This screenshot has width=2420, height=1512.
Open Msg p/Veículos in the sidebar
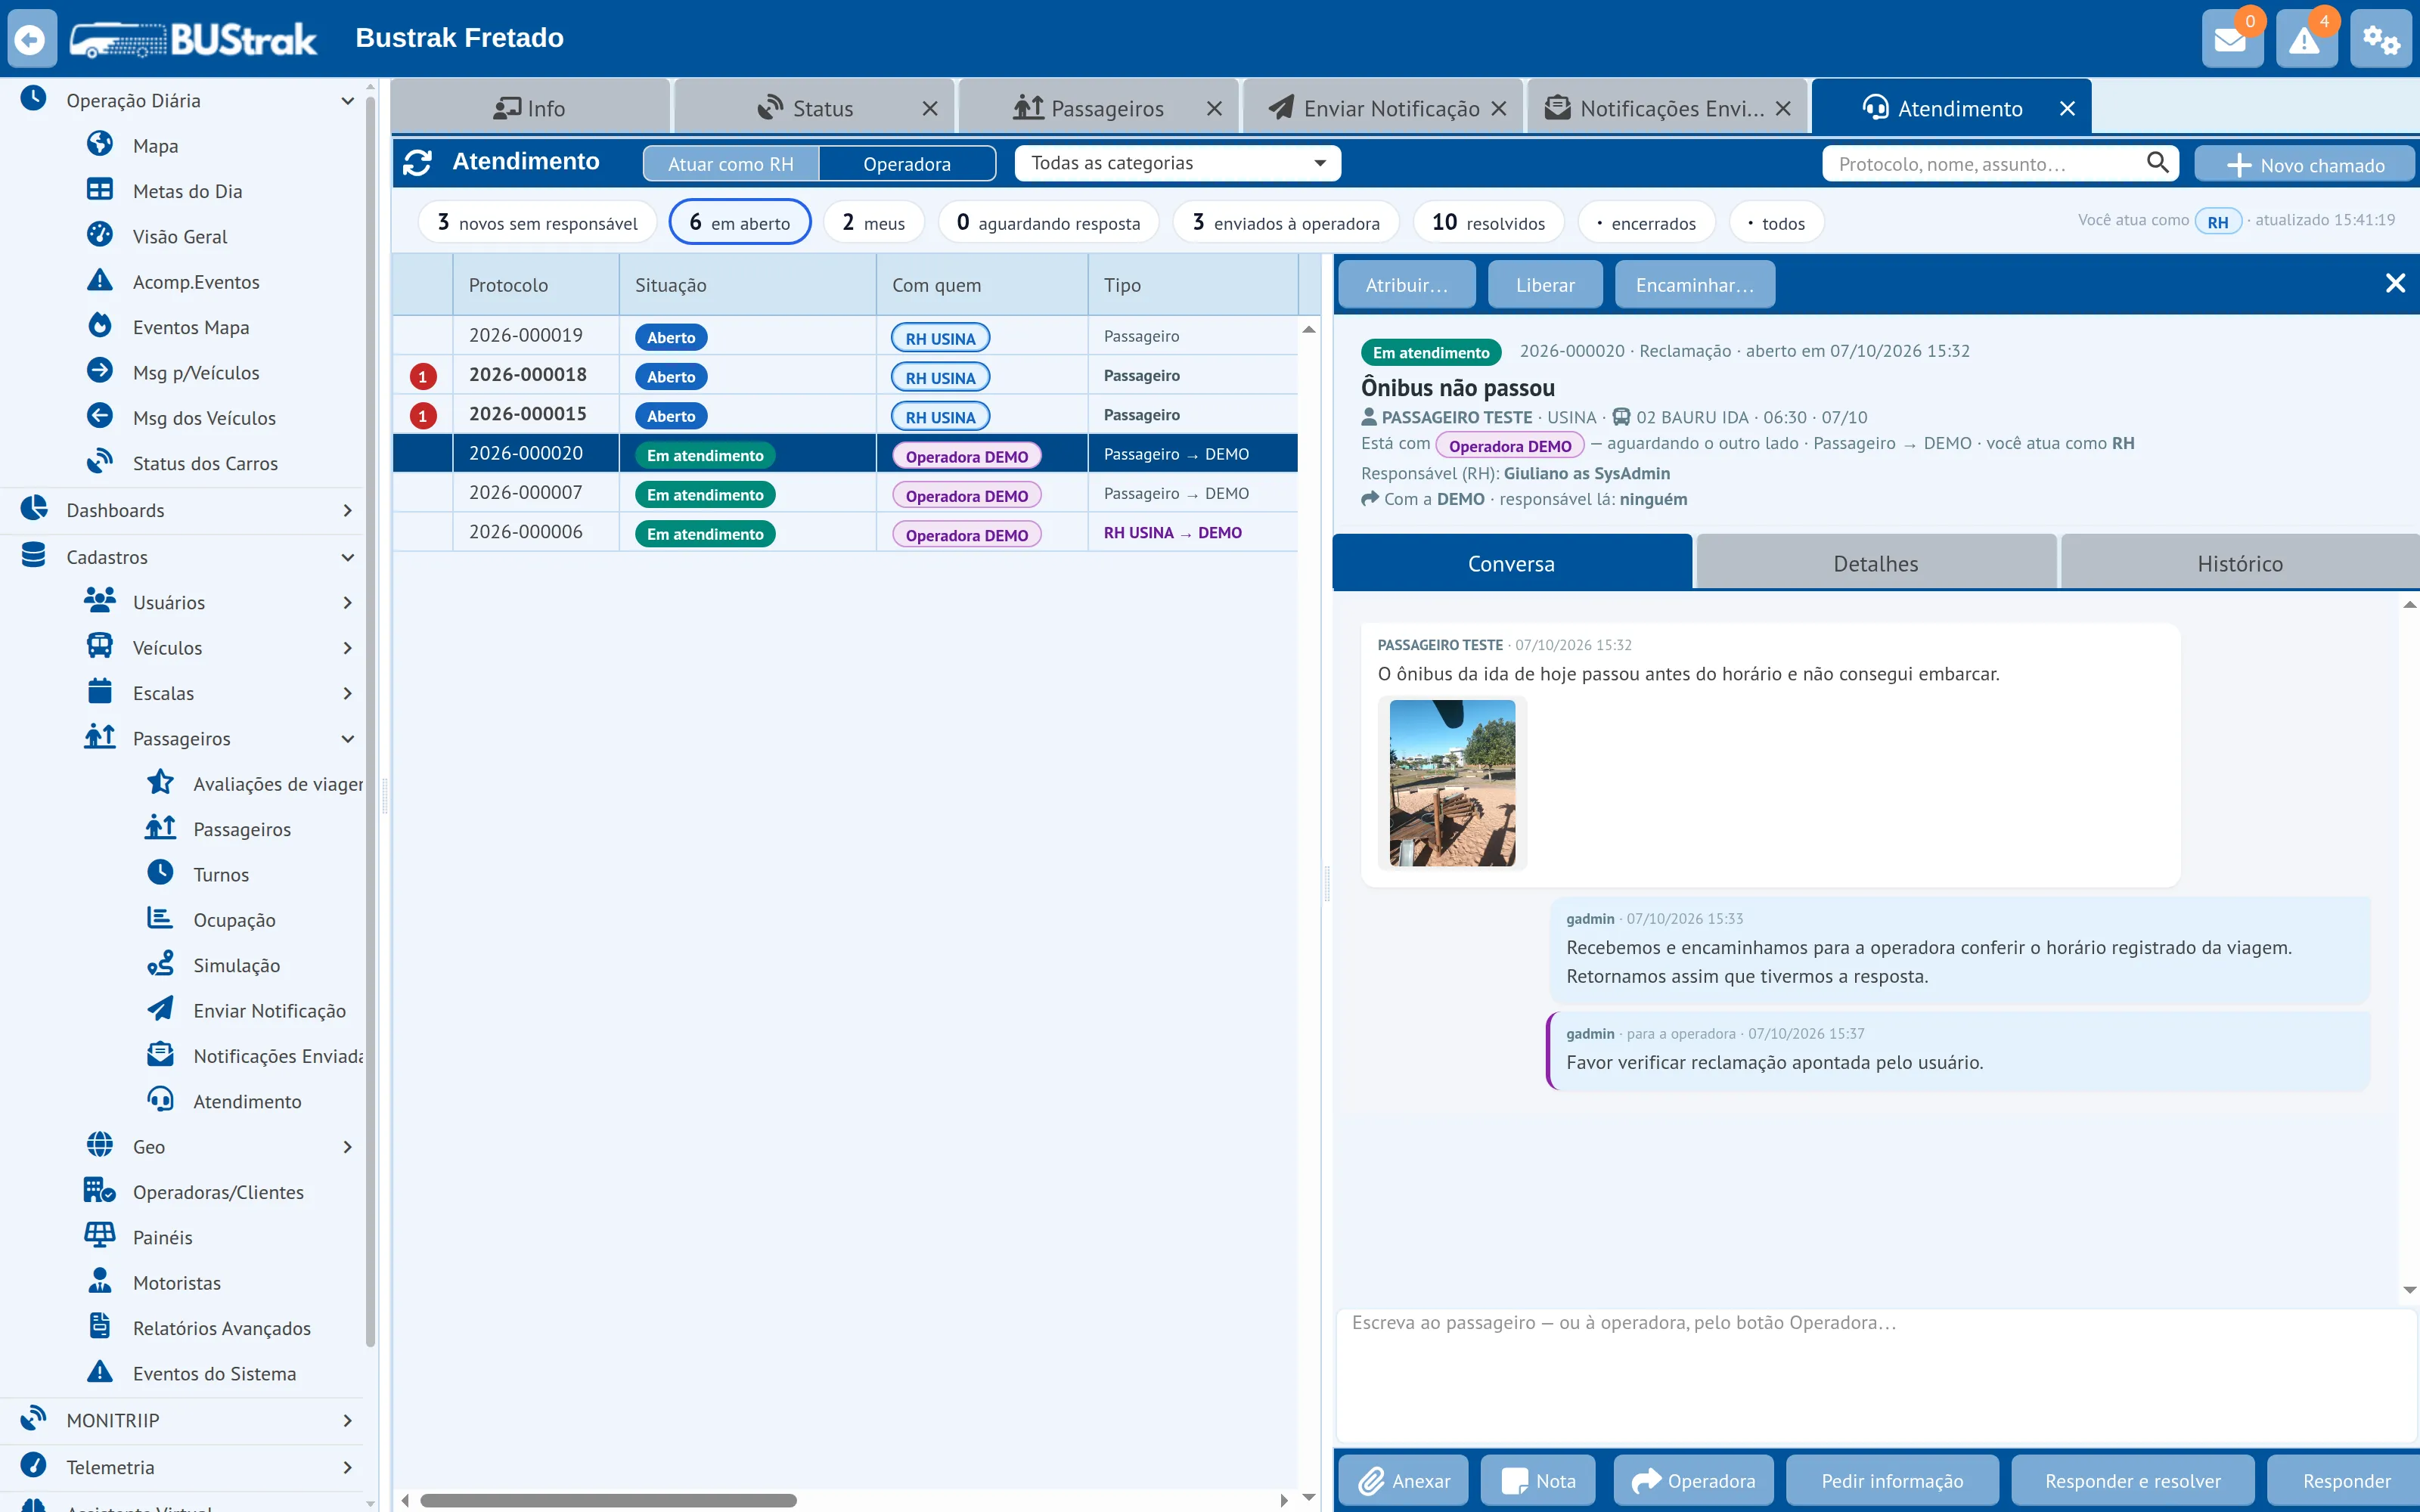pyautogui.click(x=196, y=372)
